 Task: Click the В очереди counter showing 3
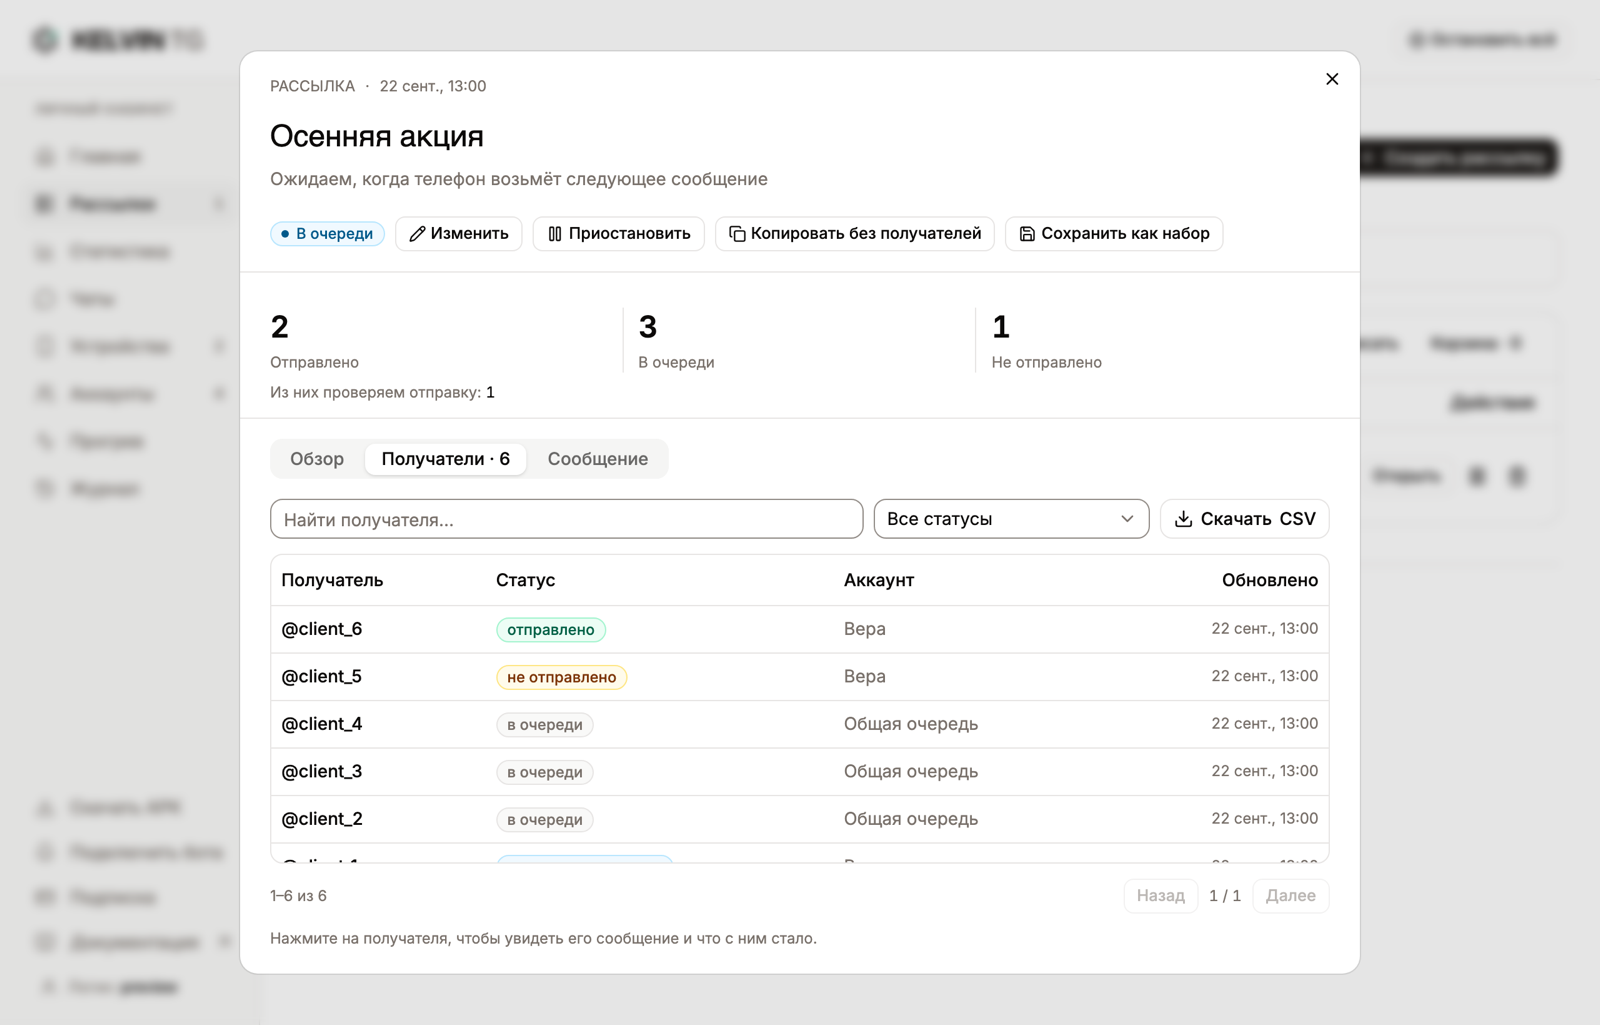coord(676,341)
